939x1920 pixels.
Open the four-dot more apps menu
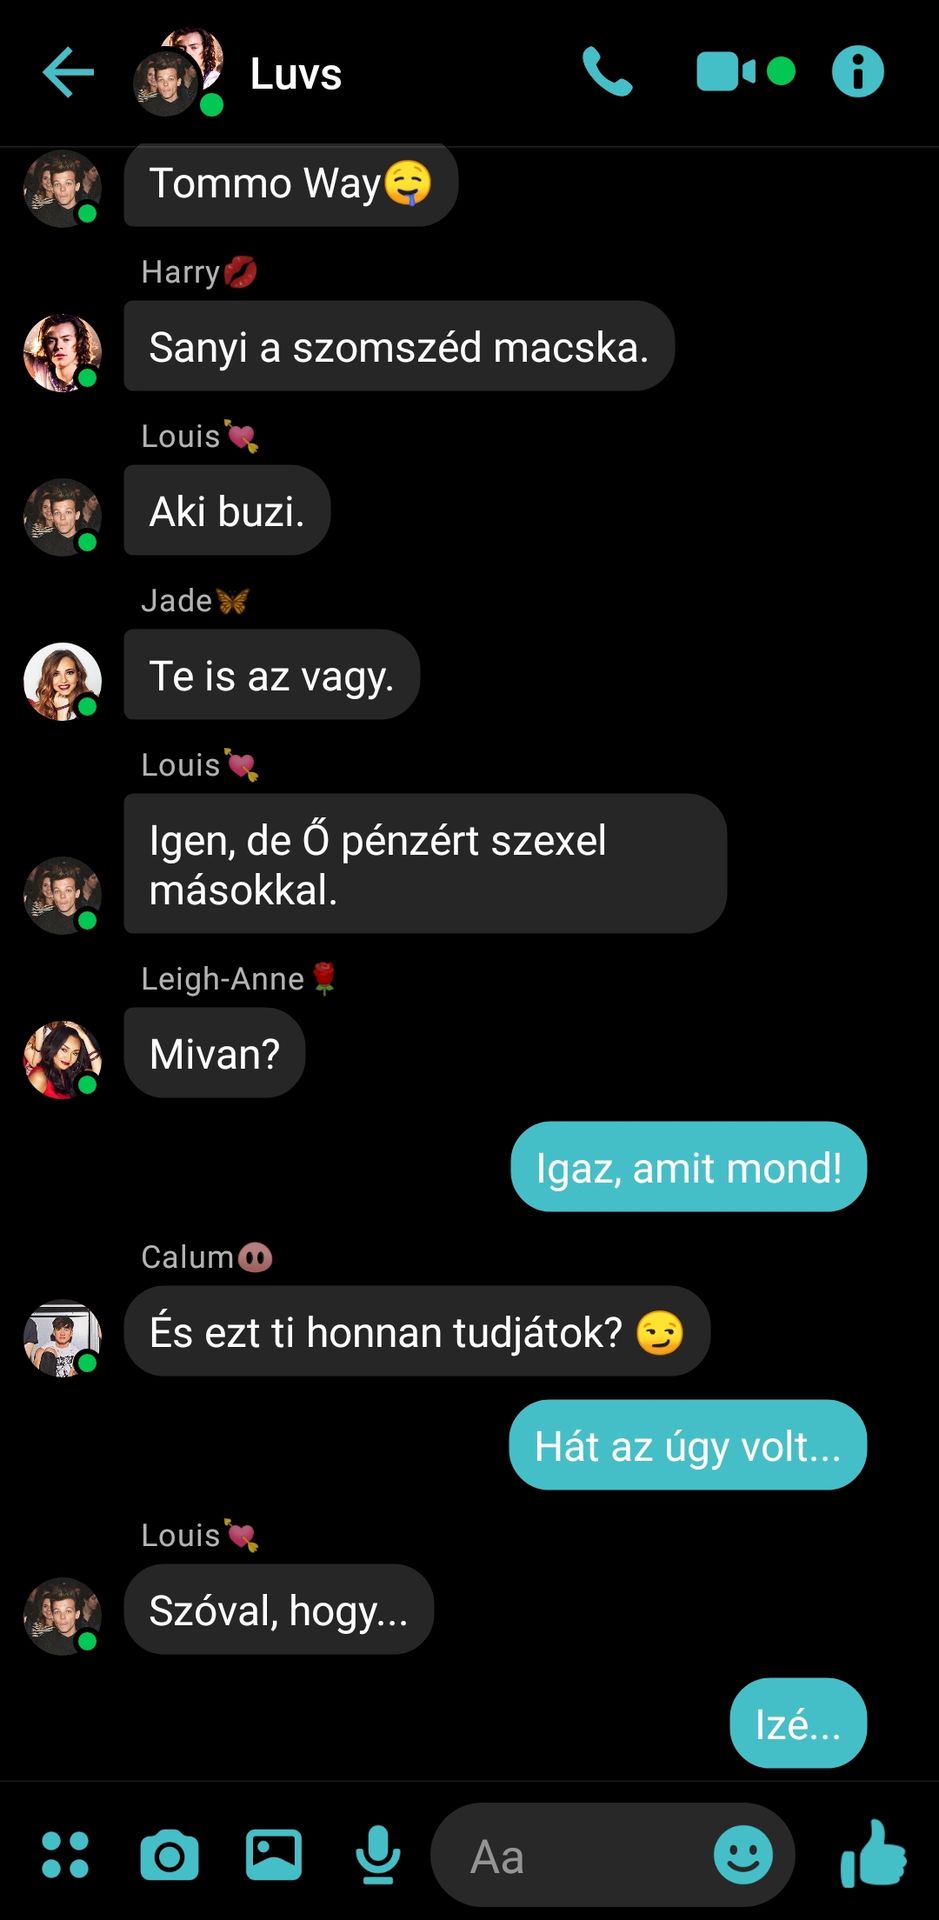tap(65, 1855)
